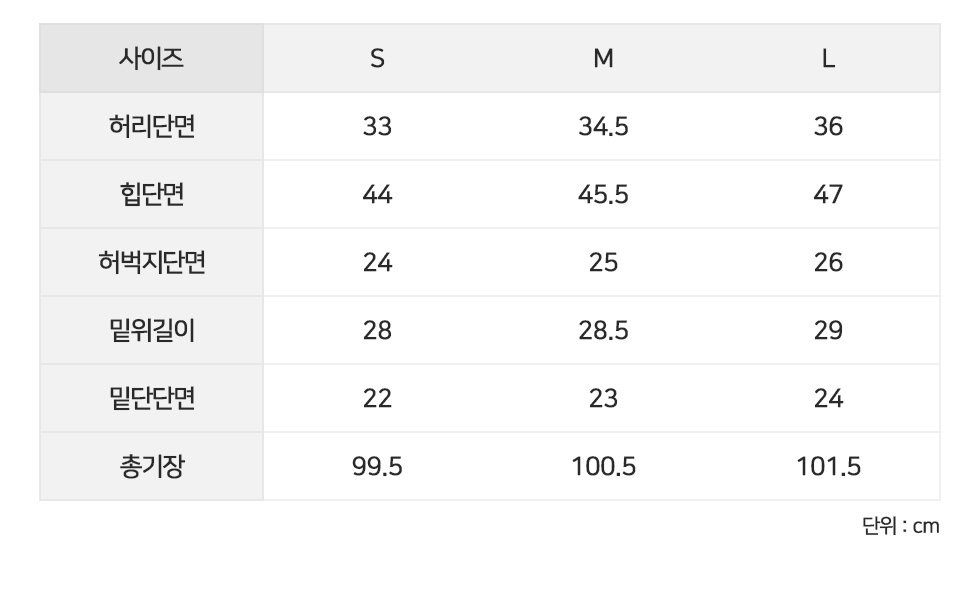
Task: Click the 허리단면 row label
Action: 151,127
